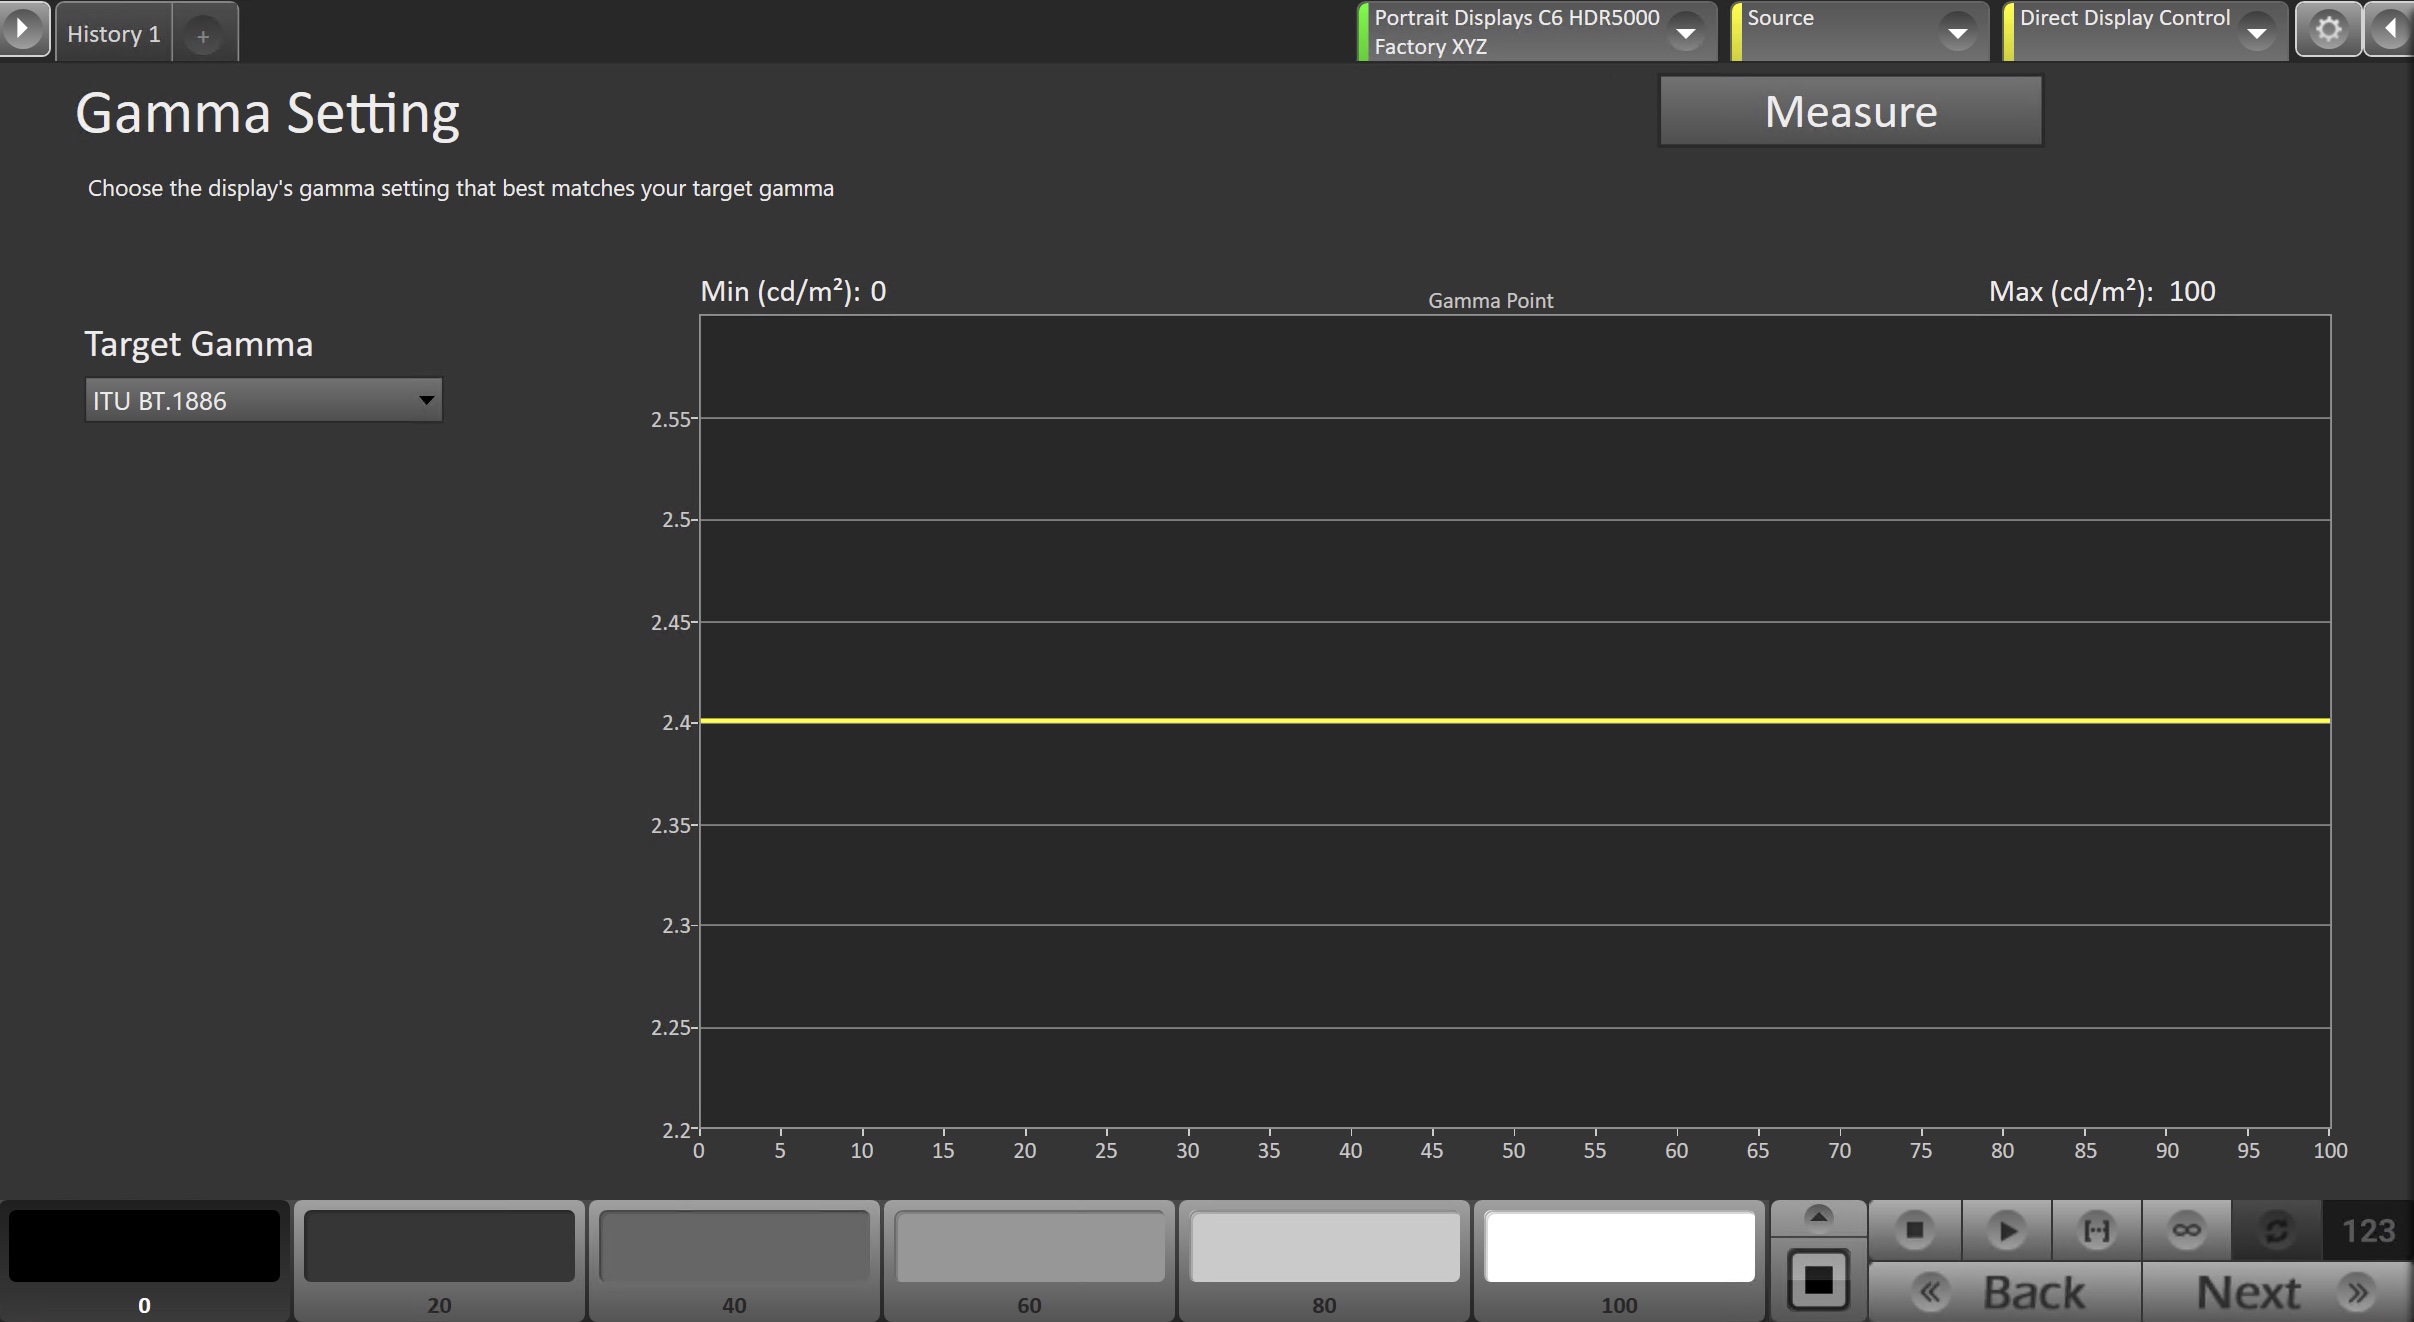The height and width of the screenshot is (1322, 2414).
Task: Expand the Source dropdown
Action: tap(1956, 33)
